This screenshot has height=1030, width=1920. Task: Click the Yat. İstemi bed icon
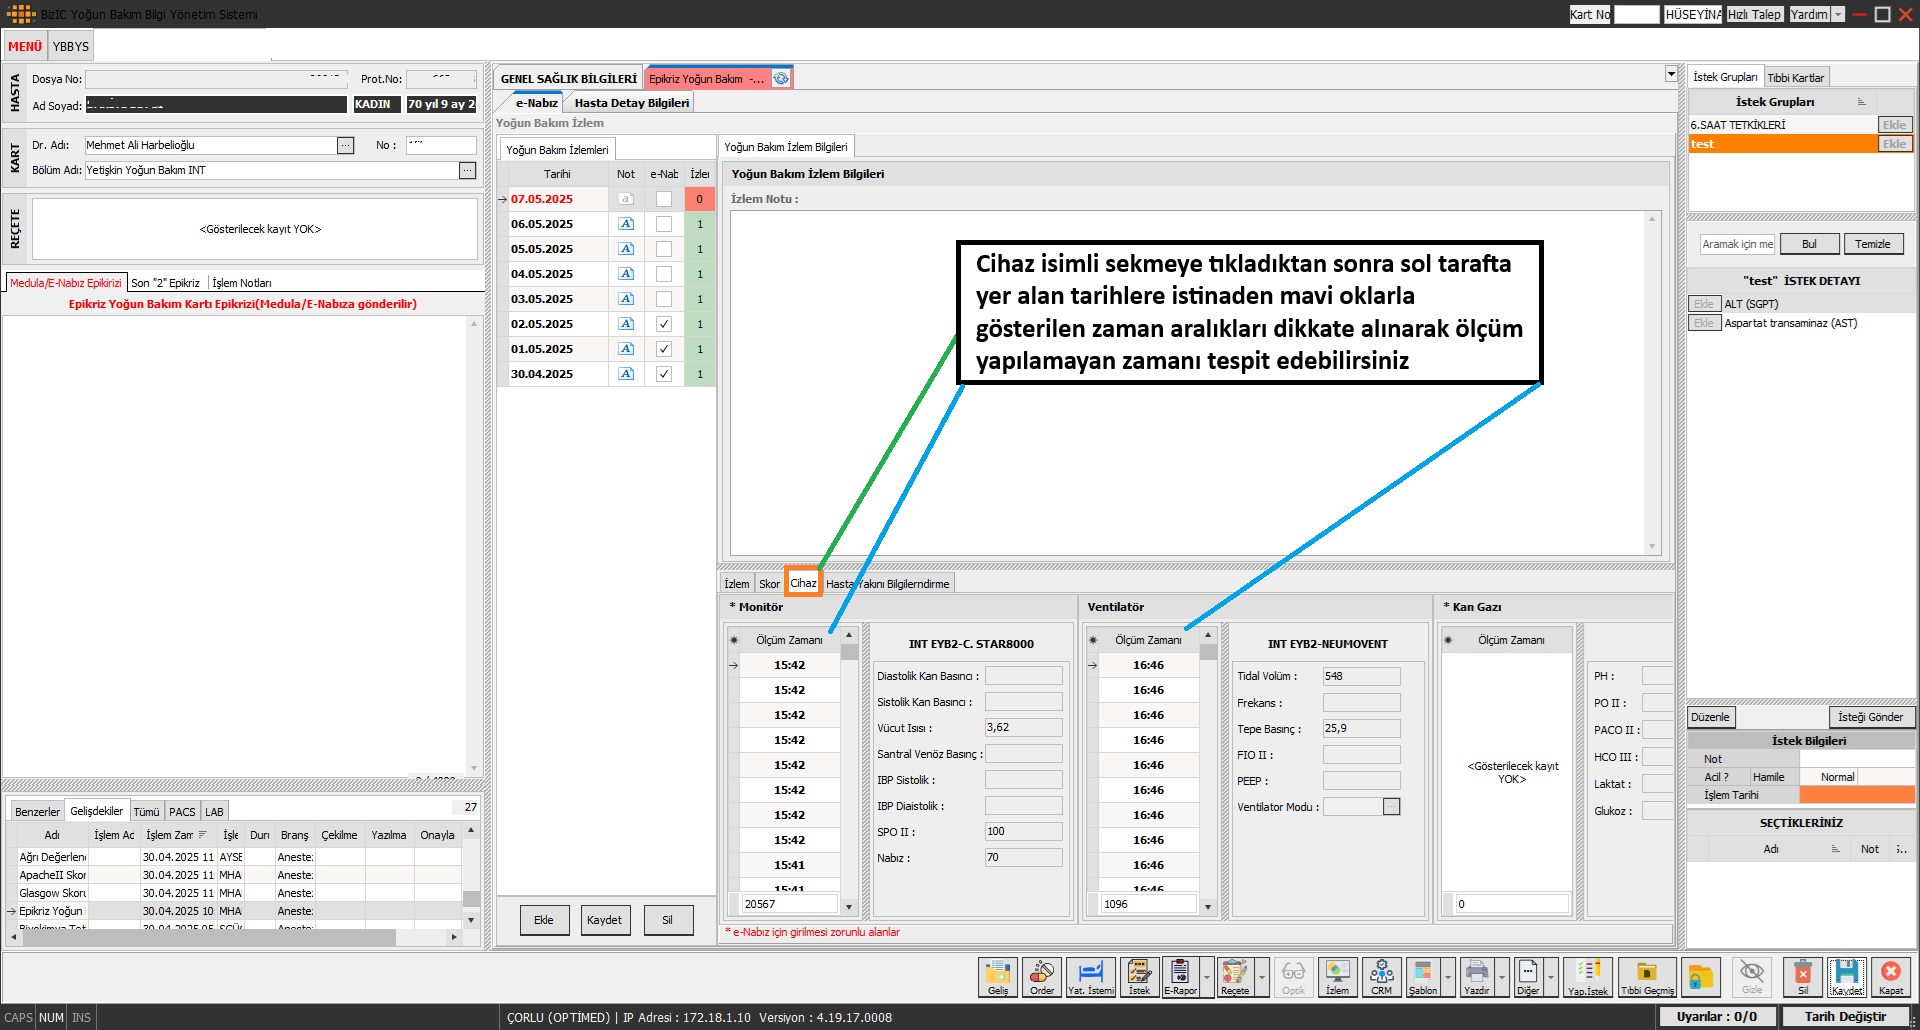point(1090,976)
